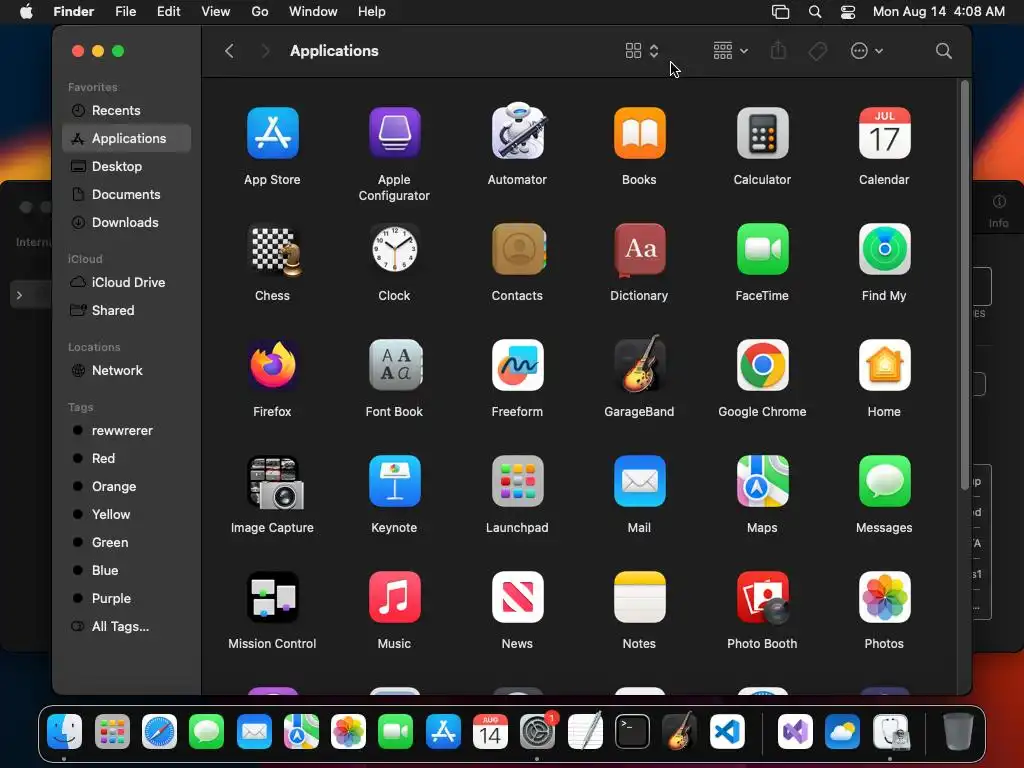This screenshot has width=1024, height=768.
Task: Open iCloud Drive in the sidebar
Action: click(x=127, y=282)
